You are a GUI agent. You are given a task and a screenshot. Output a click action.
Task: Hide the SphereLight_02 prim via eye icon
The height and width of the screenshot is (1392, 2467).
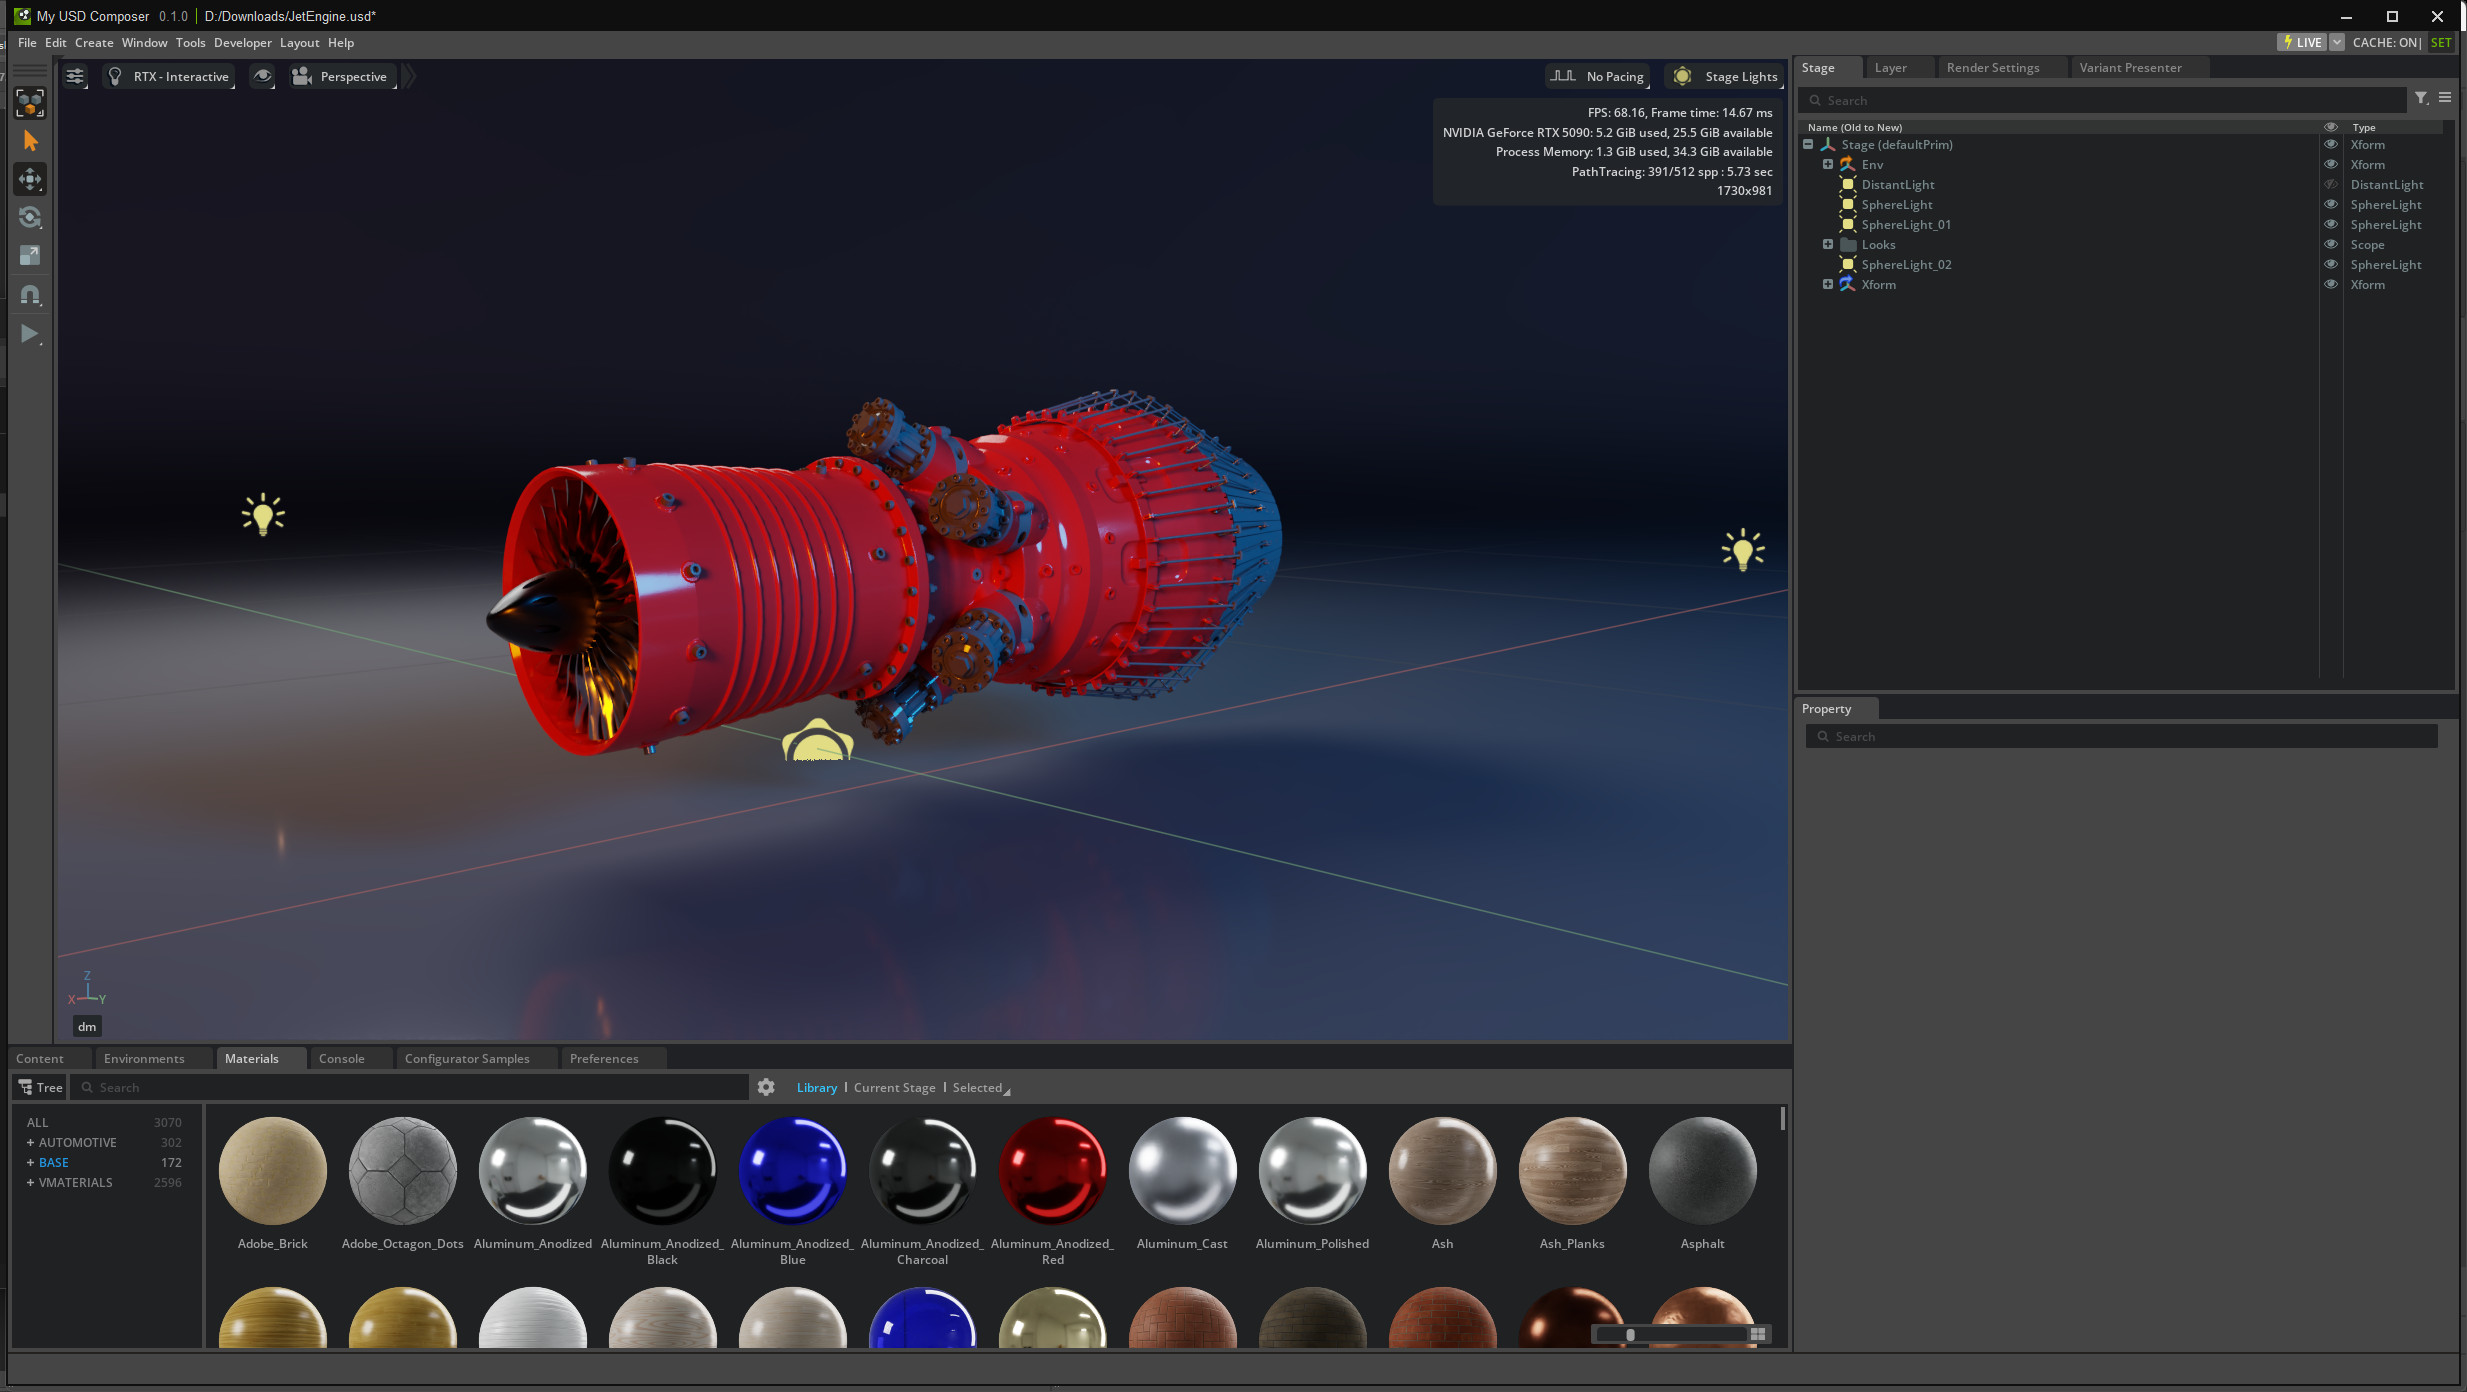tap(2330, 265)
